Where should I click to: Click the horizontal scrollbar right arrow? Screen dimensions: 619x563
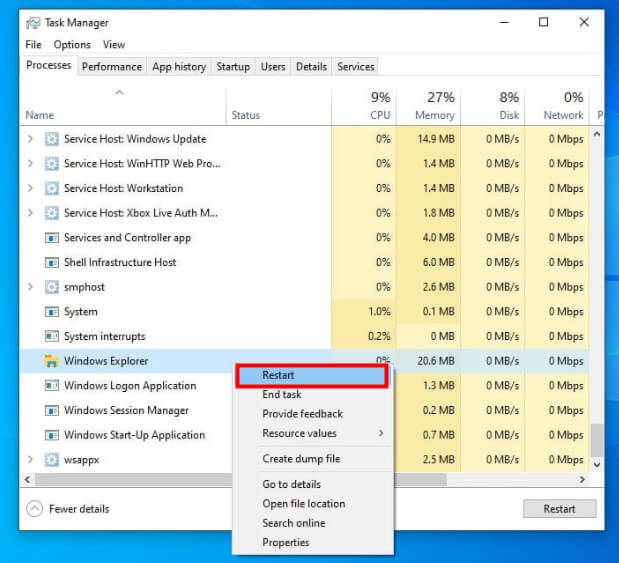pos(582,479)
